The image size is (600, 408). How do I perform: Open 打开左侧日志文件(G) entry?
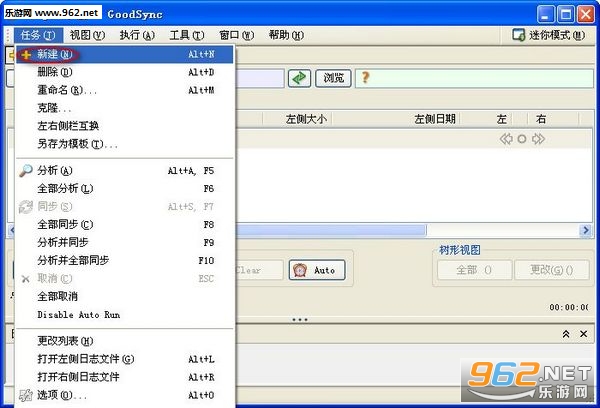[125, 359]
